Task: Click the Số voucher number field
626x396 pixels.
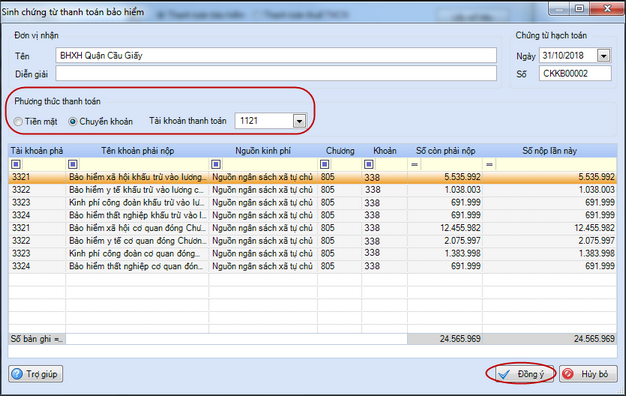Action: pyautogui.click(x=575, y=73)
